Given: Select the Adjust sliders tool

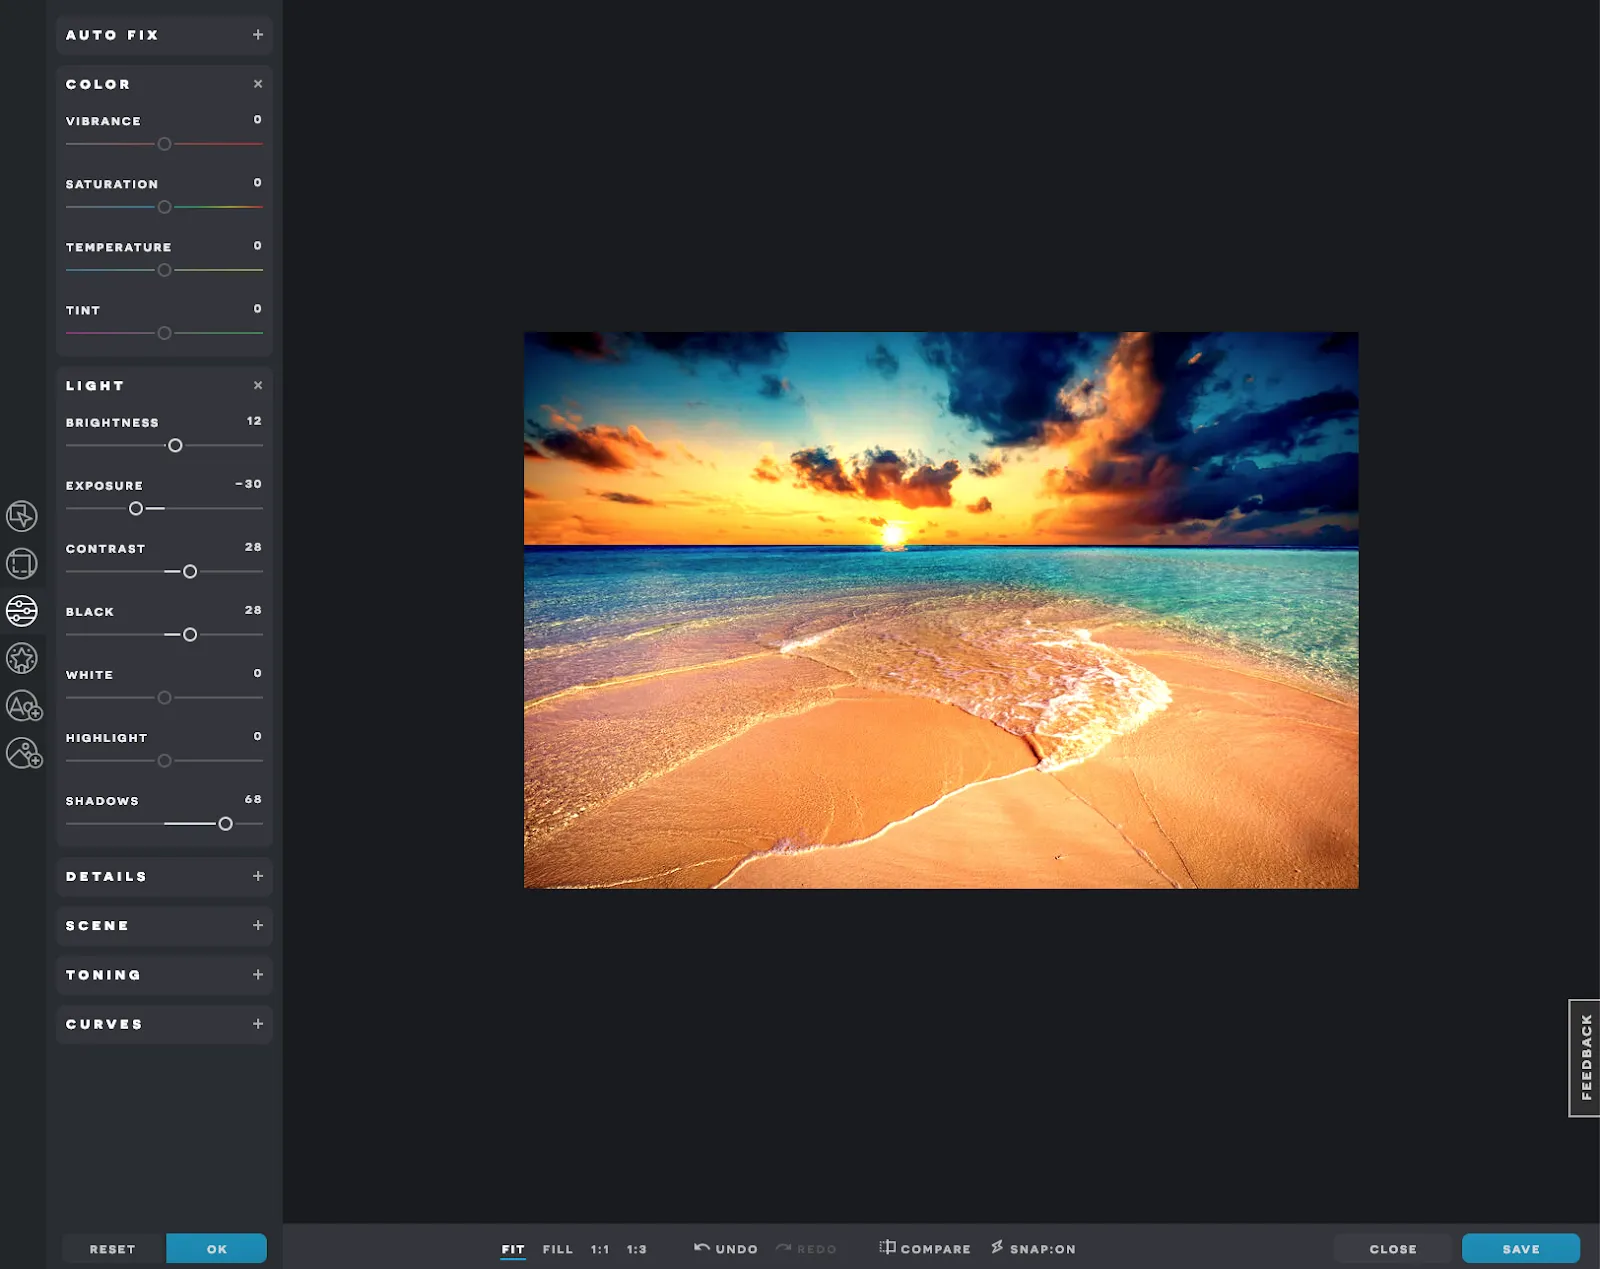Looking at the screenshot, I should (22, 612).
